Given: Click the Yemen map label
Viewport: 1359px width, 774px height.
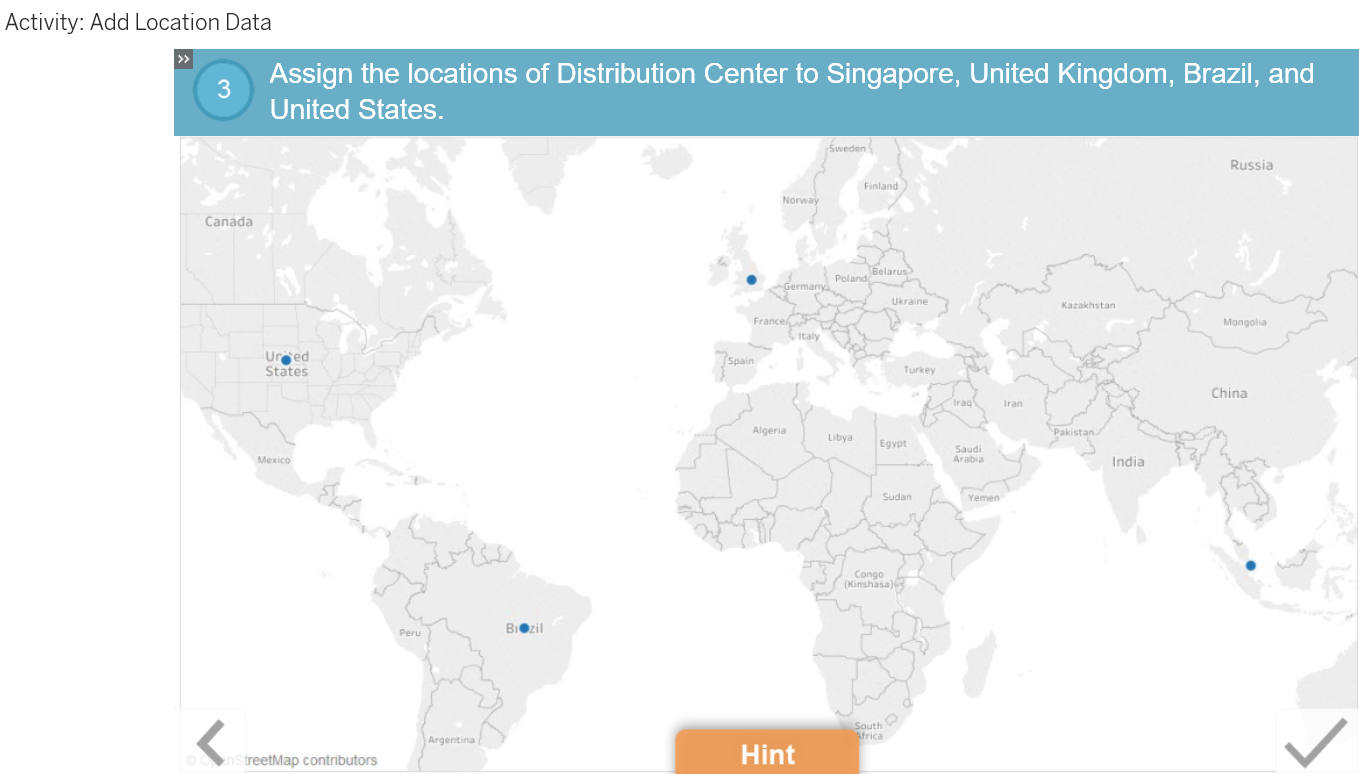Looking at the screenshot, I should click(983, 497).
